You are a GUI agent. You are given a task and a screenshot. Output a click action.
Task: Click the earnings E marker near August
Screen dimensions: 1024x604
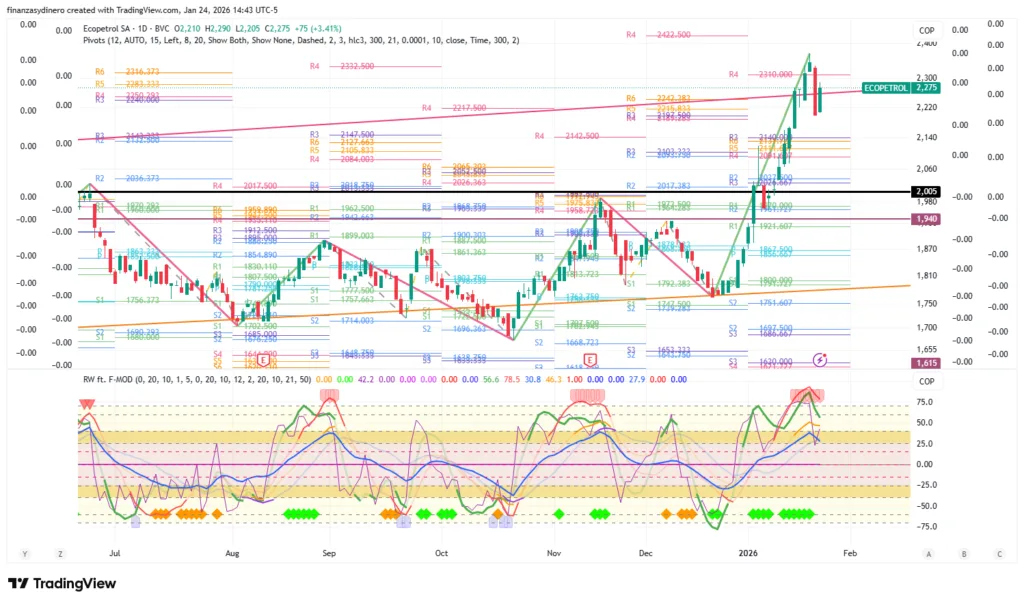[262, 358]
